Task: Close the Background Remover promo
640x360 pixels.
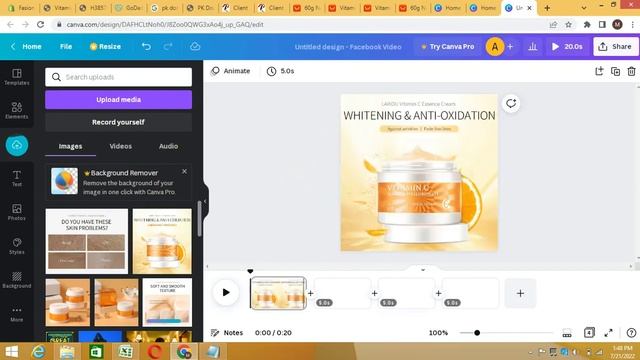Action: (184, 171)
